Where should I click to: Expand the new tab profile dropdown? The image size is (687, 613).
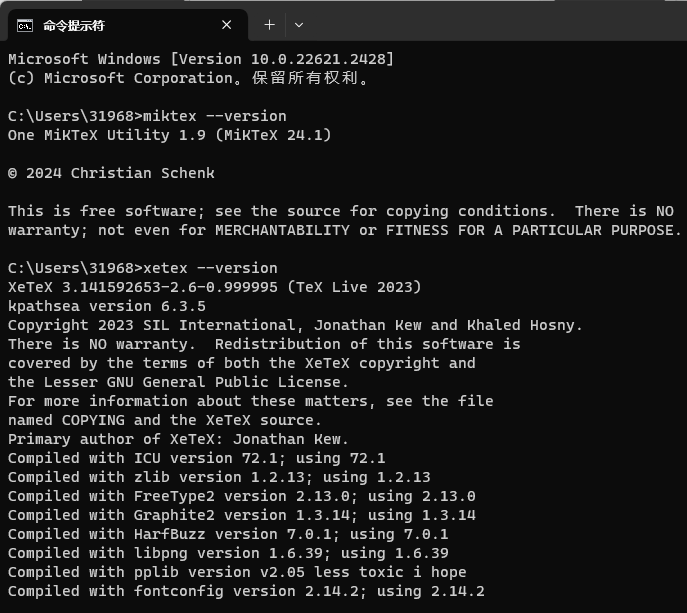click(x=299, y=25)
